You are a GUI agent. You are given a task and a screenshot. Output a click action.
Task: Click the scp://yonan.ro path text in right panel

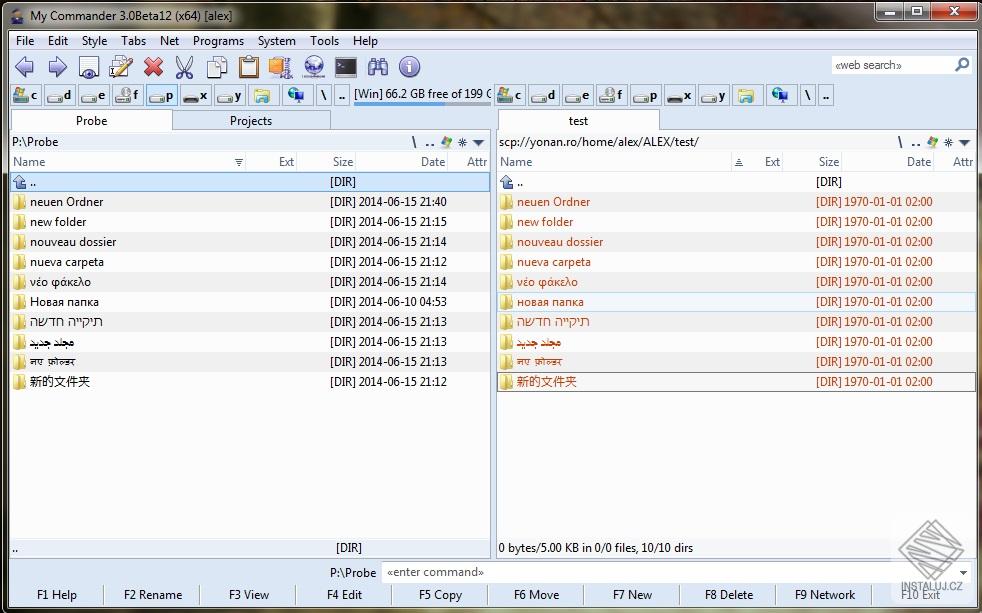coord(599,142)
